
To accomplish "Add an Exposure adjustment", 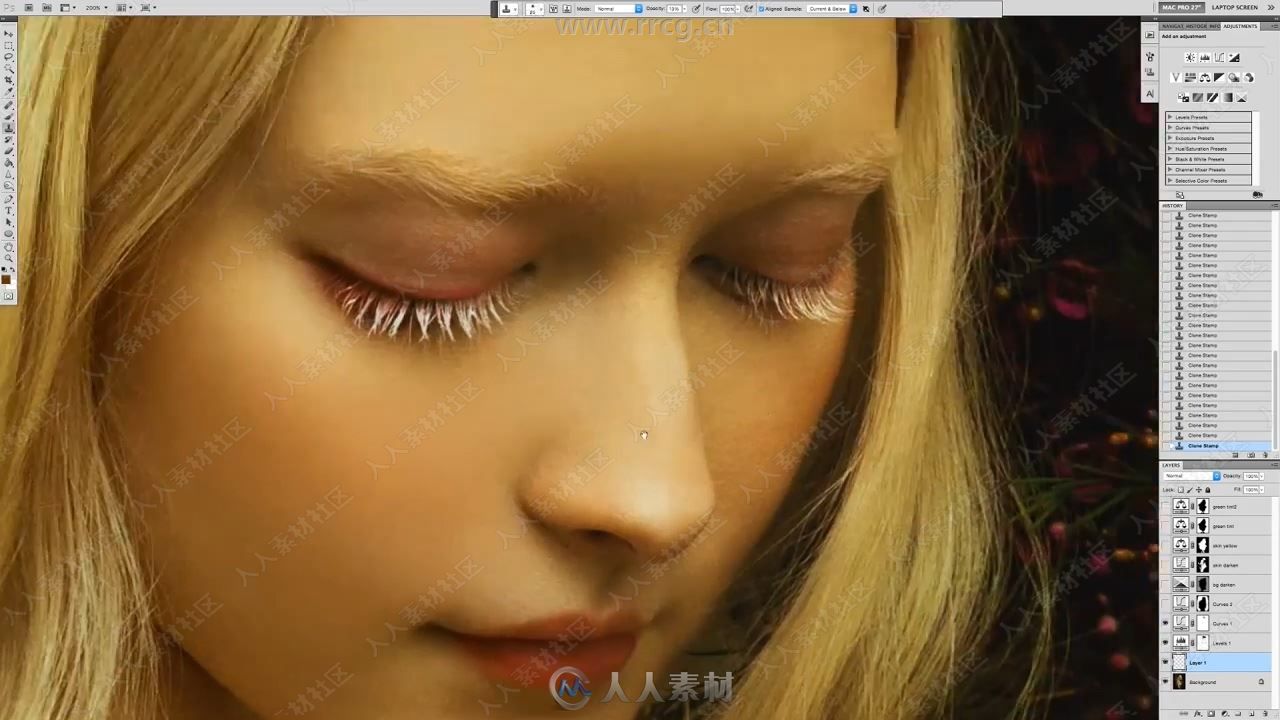I will (1234, 57).
